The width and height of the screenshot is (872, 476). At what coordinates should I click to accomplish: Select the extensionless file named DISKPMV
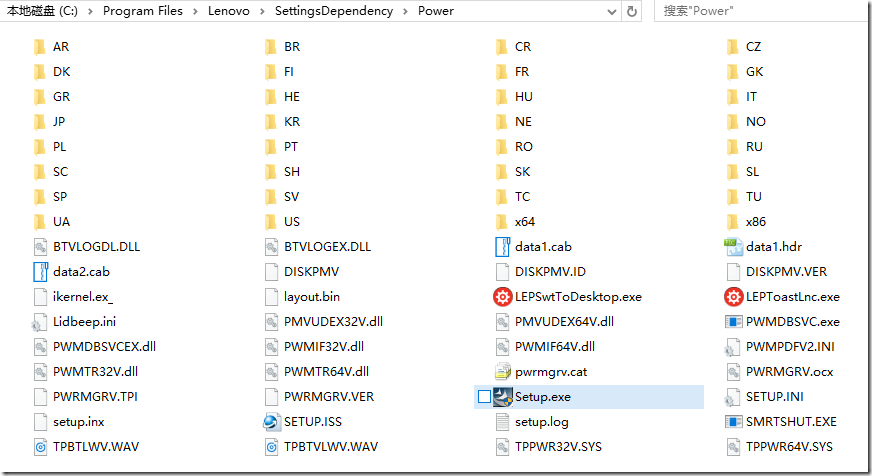point(311,272)
